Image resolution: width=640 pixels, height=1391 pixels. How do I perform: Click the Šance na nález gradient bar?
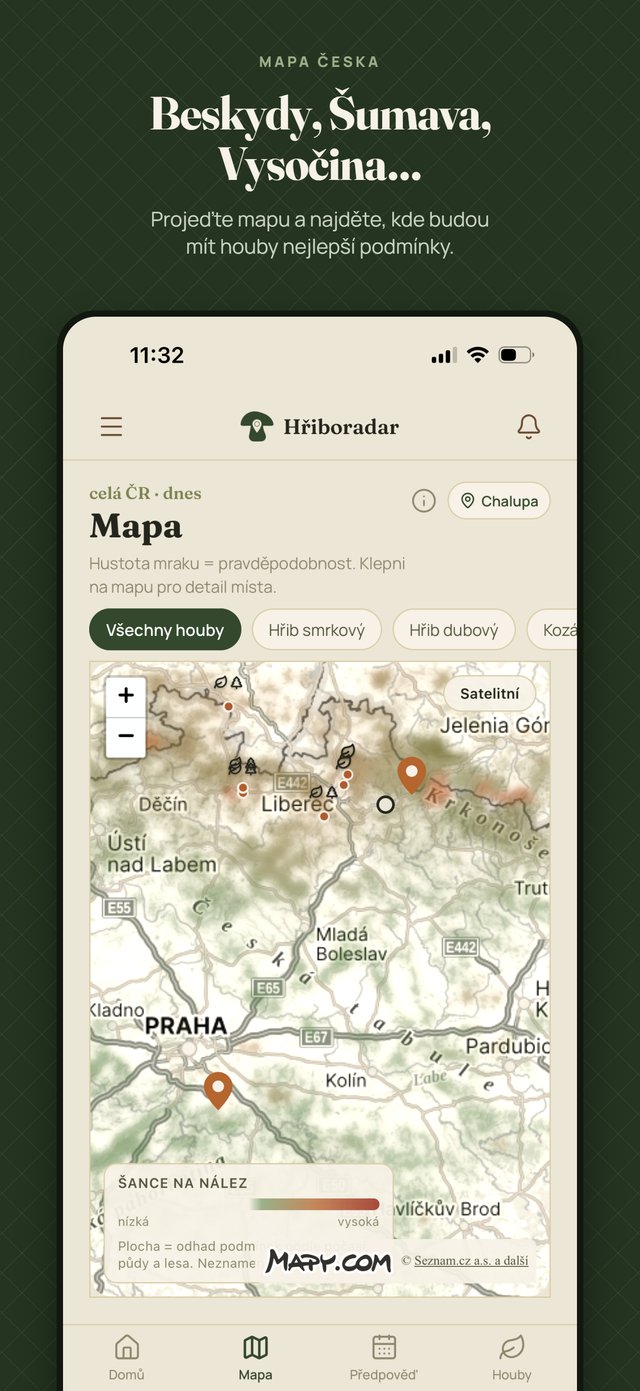coord(314,1204)
